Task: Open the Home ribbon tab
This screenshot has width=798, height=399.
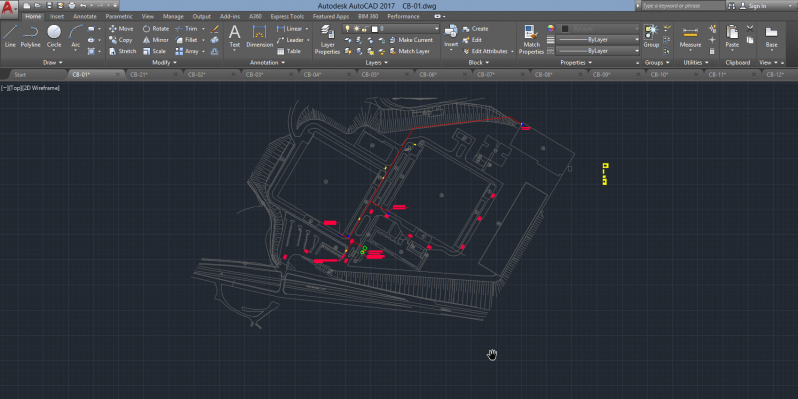Action: [34, 16]
